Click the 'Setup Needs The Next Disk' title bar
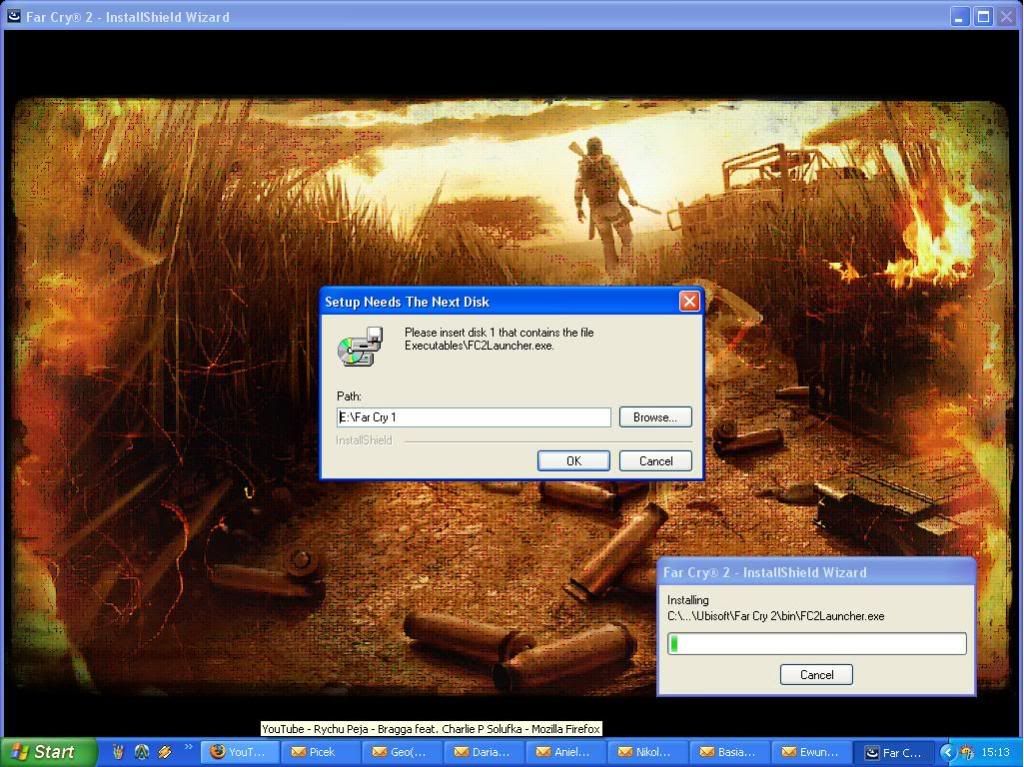 (x=512, y=301)
